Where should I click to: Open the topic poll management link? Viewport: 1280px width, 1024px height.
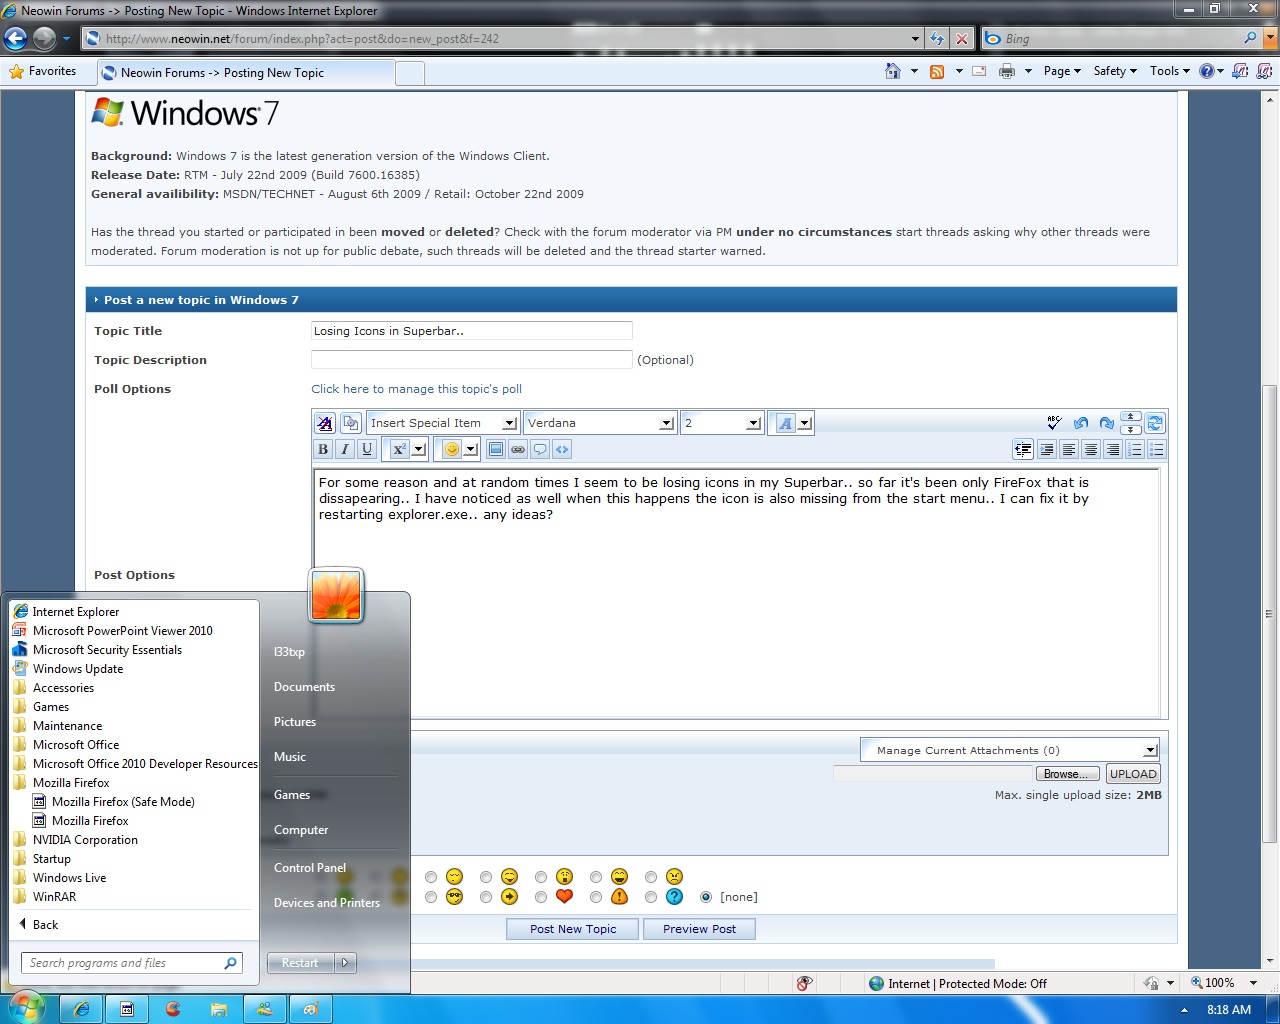point(416,389)
